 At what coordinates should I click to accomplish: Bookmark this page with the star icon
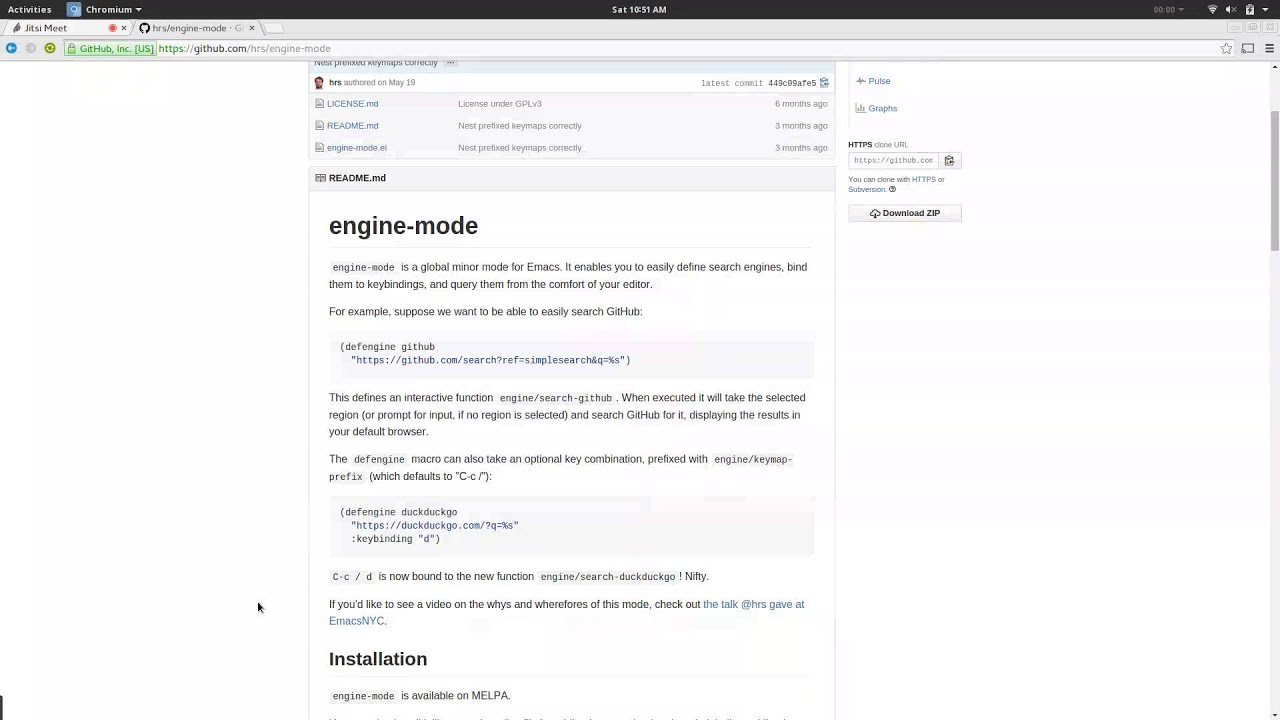point(1226,48)
